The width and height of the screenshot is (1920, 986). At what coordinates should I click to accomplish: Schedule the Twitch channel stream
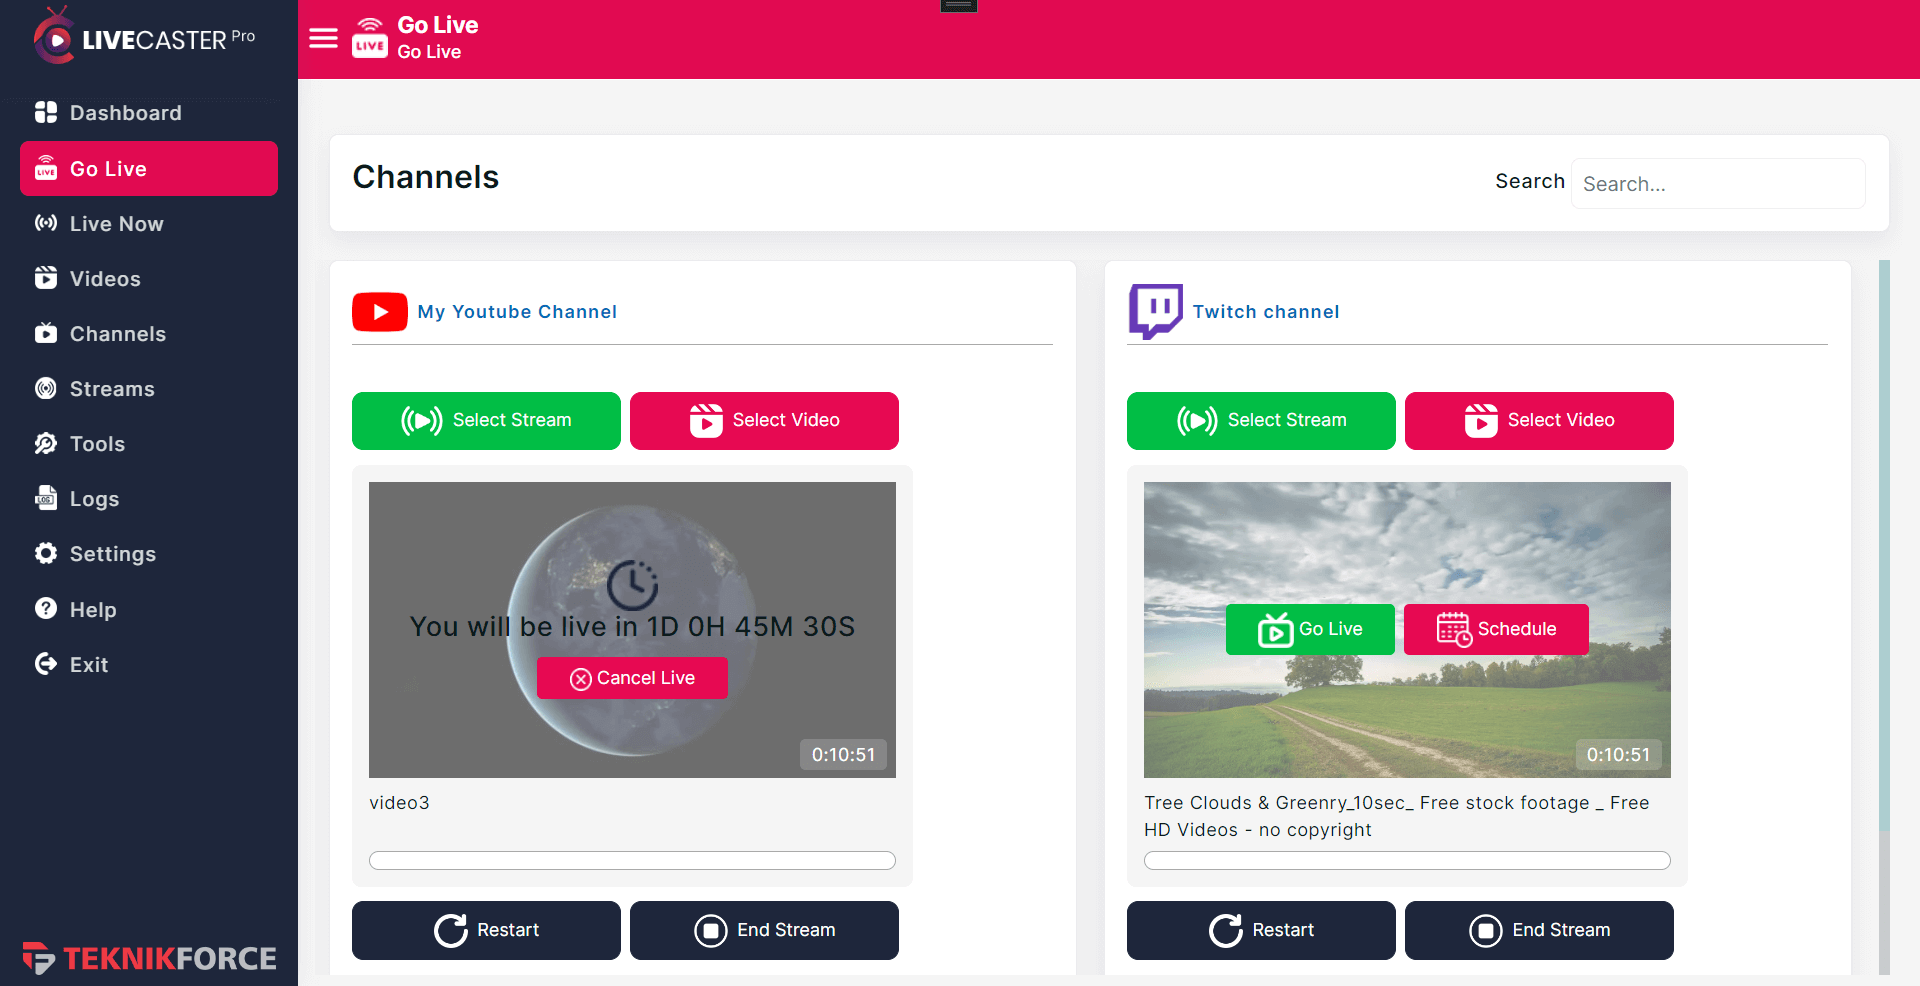pos(1496,630)
